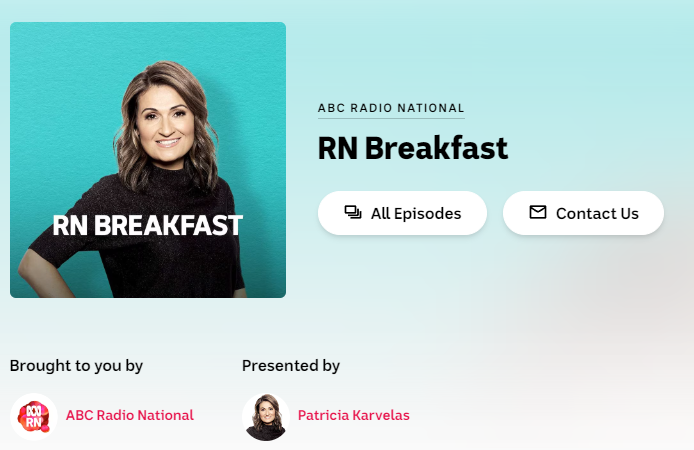Click the 'Presented by' label
The image size is (694, 450).
(x=291, y=366)
